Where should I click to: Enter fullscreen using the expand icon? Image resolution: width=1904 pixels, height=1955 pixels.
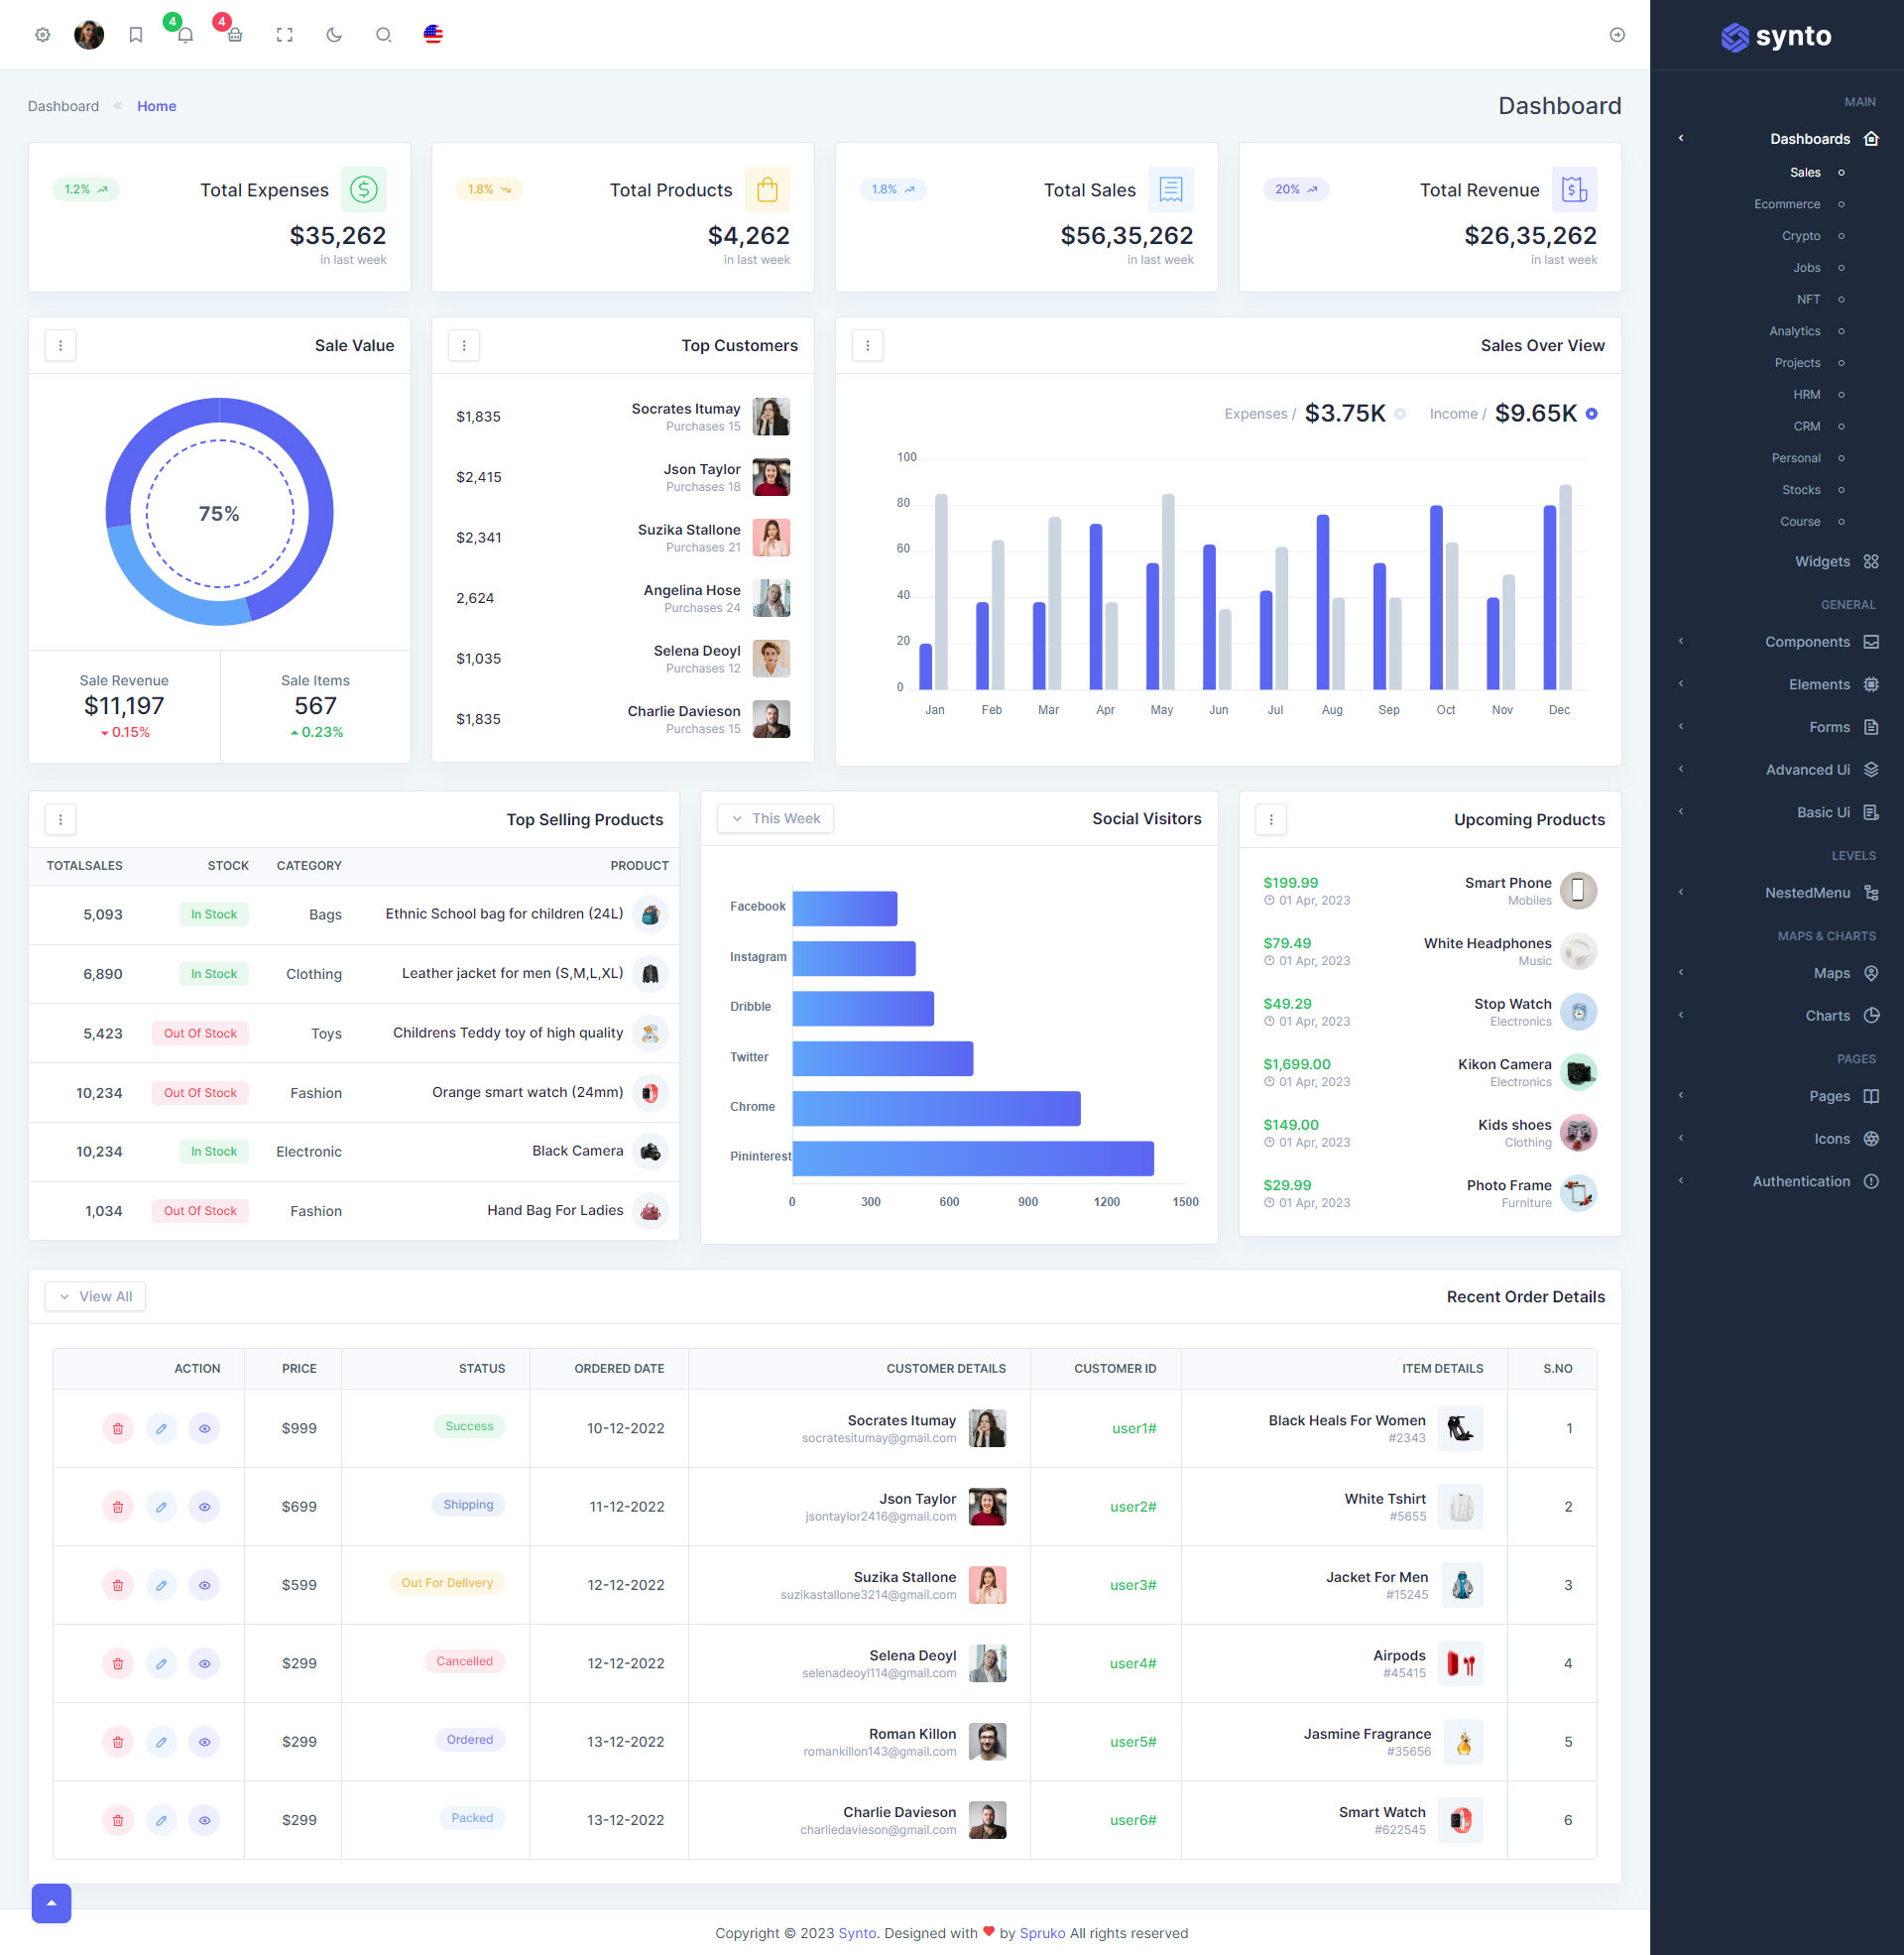284,34
